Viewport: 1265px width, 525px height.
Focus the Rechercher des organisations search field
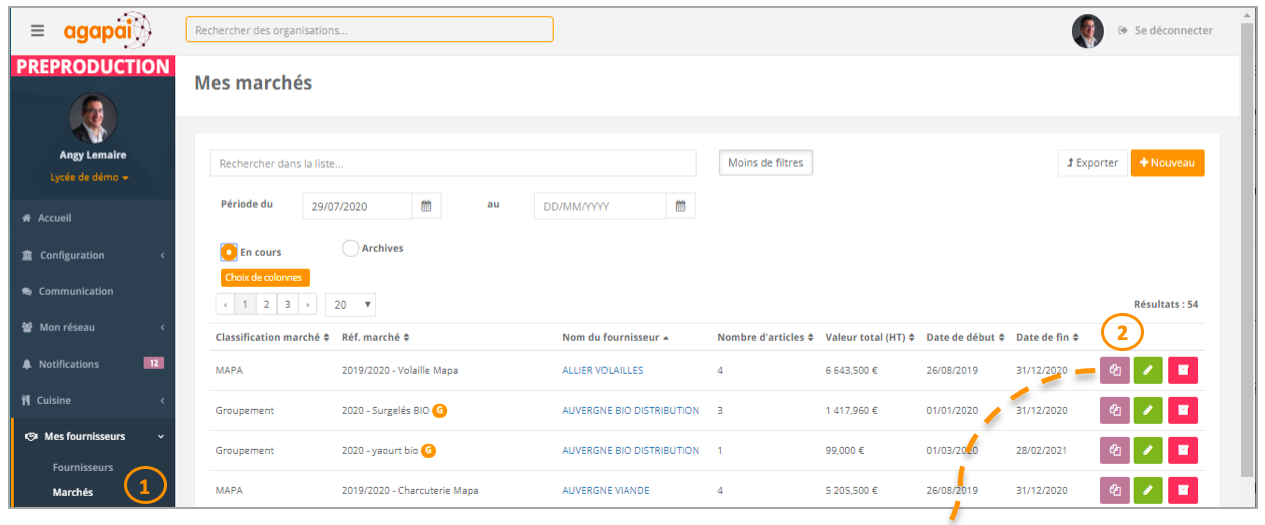click(369, 30)
